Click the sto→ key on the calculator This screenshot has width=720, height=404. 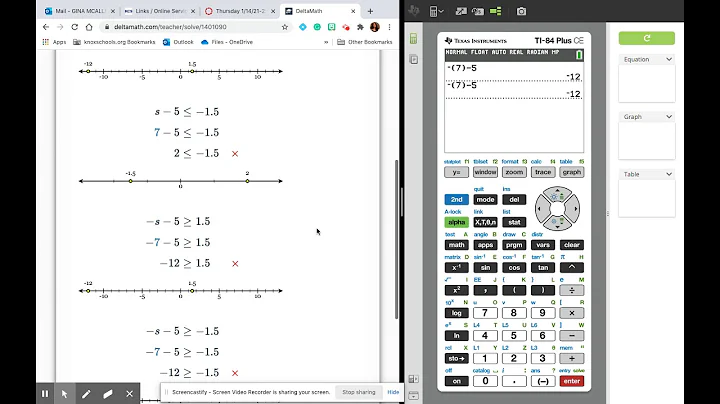pos(456,359)
